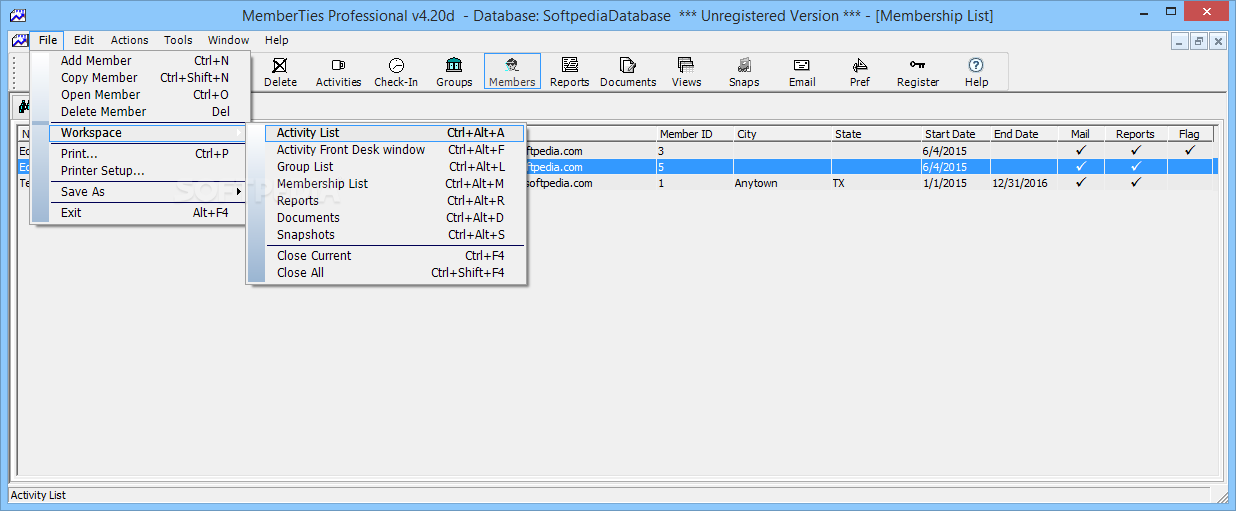
Task: Toggle the Reports checkmark for Anytown member
Action: (1135, 183)
